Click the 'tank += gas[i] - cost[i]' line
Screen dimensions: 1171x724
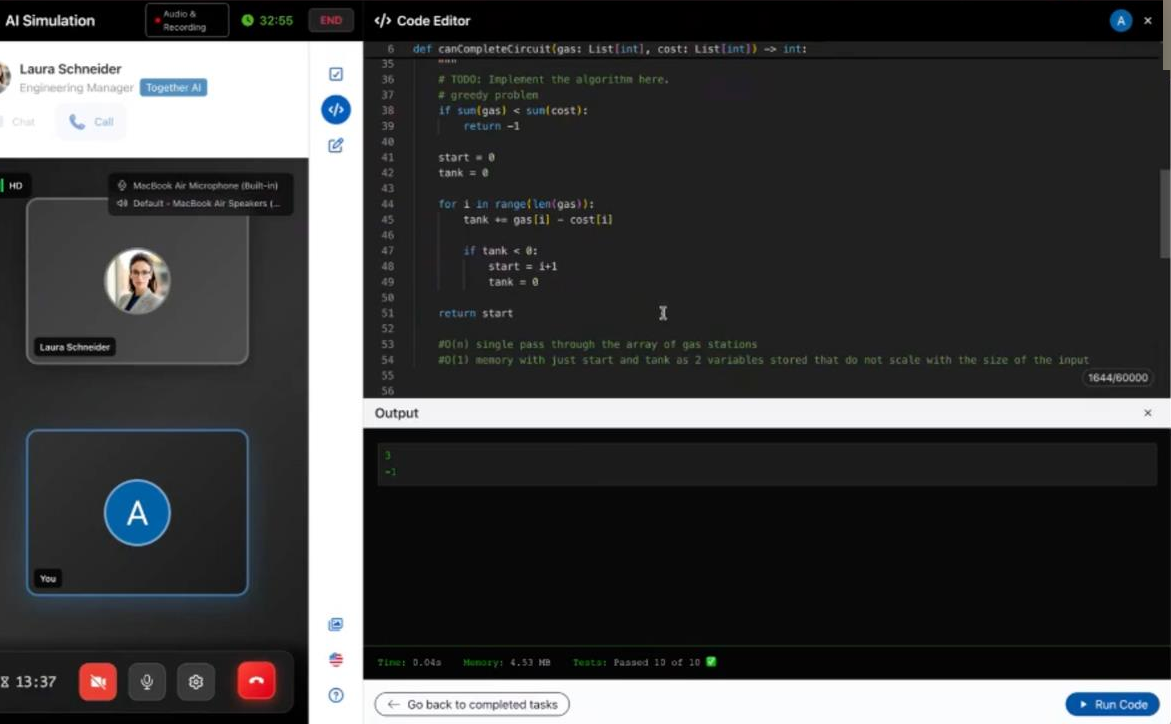[538, 220]
